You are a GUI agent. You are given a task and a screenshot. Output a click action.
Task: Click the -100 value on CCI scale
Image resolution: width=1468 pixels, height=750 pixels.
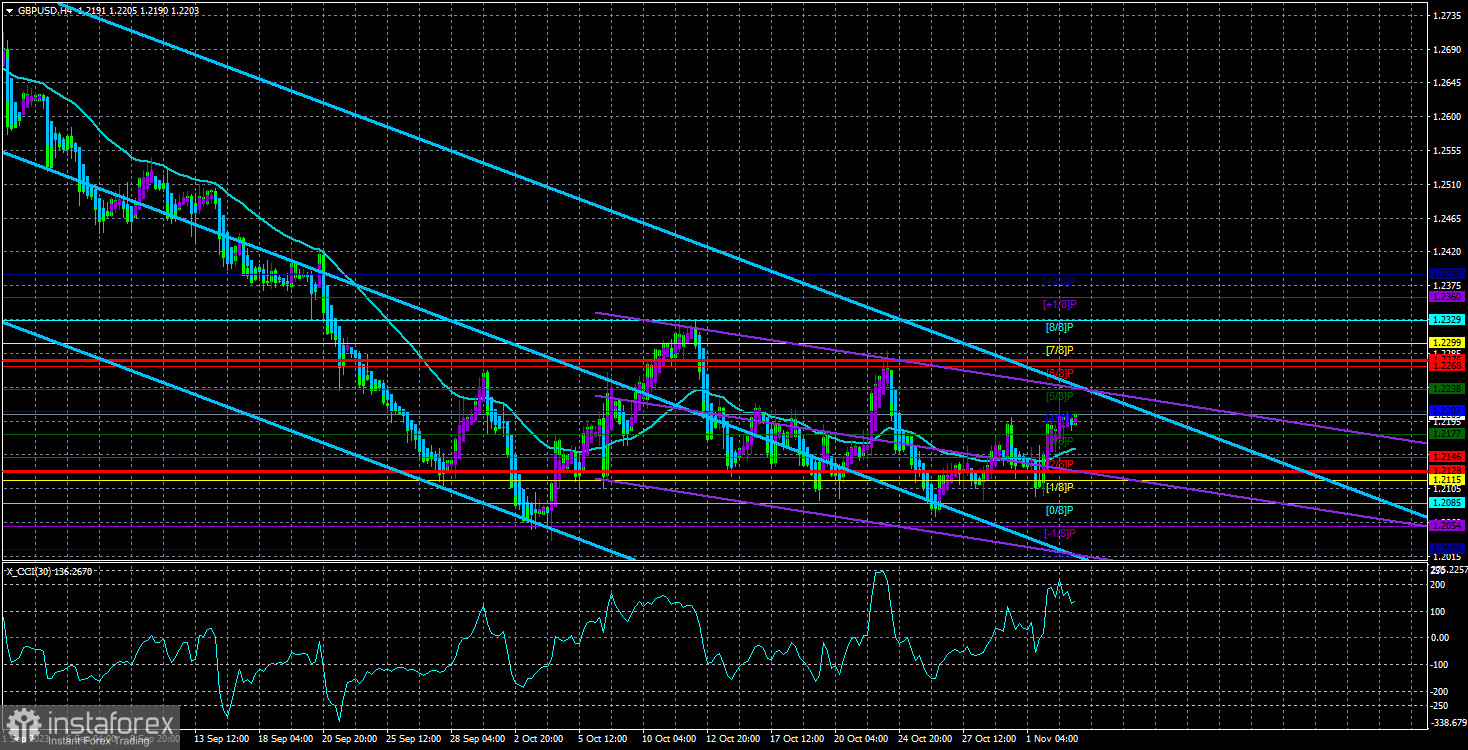point(1441,664)
